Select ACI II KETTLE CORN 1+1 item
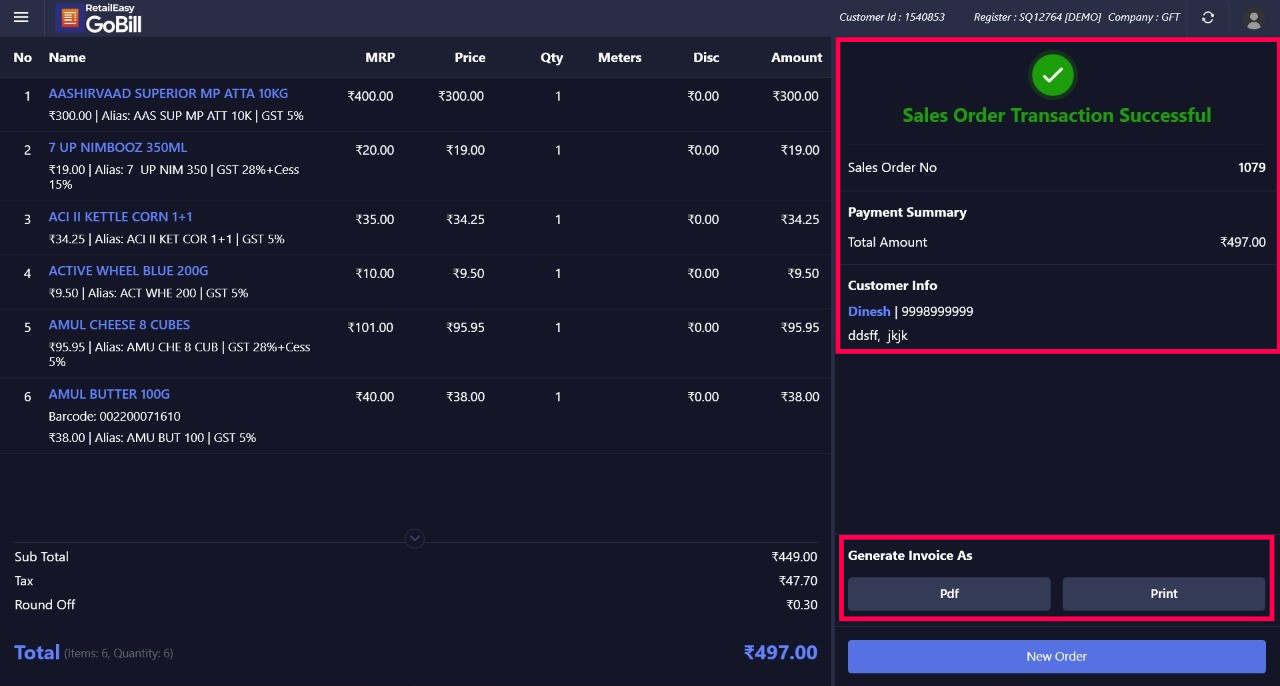 (x=121, y=216)
